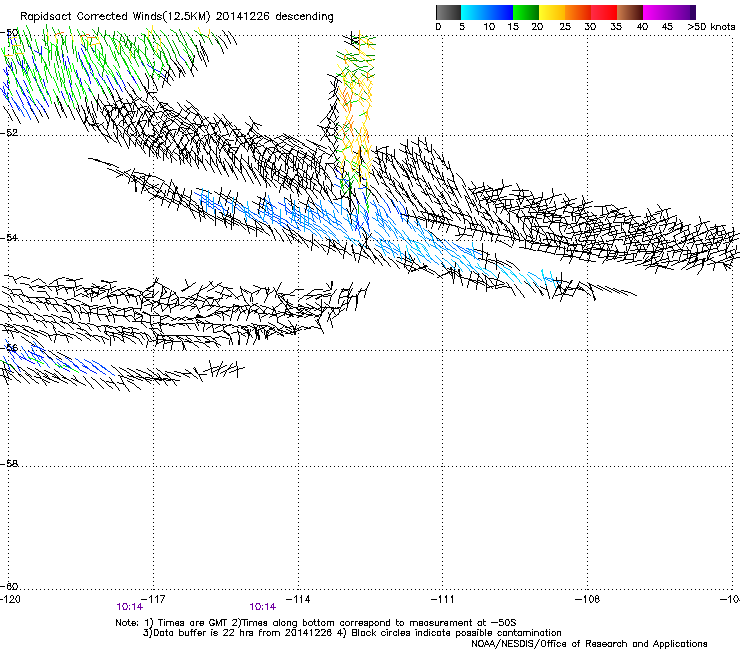Click the 'NOAA/NESDIS/Office of Research and Applications' credit
Screen dimensions: 740x650
tap(589, 644)
